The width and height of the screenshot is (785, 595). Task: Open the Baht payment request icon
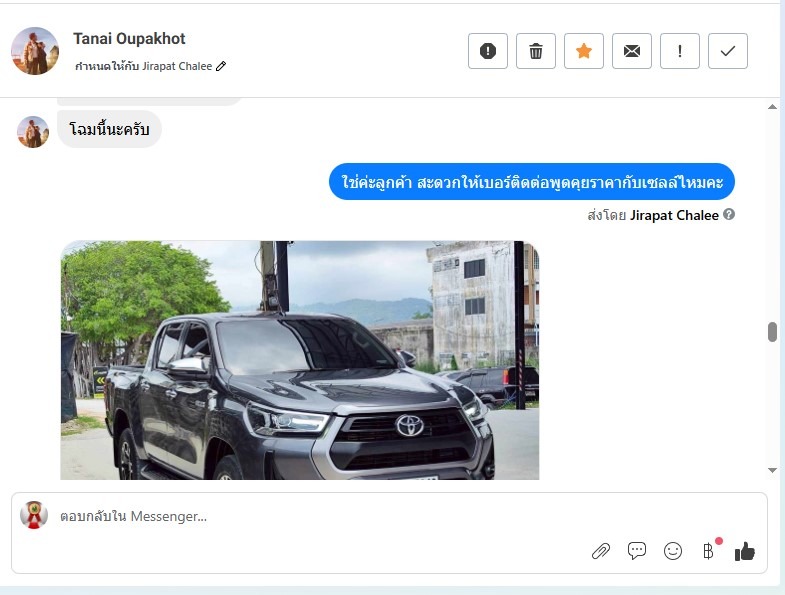[x=708, y=551]
